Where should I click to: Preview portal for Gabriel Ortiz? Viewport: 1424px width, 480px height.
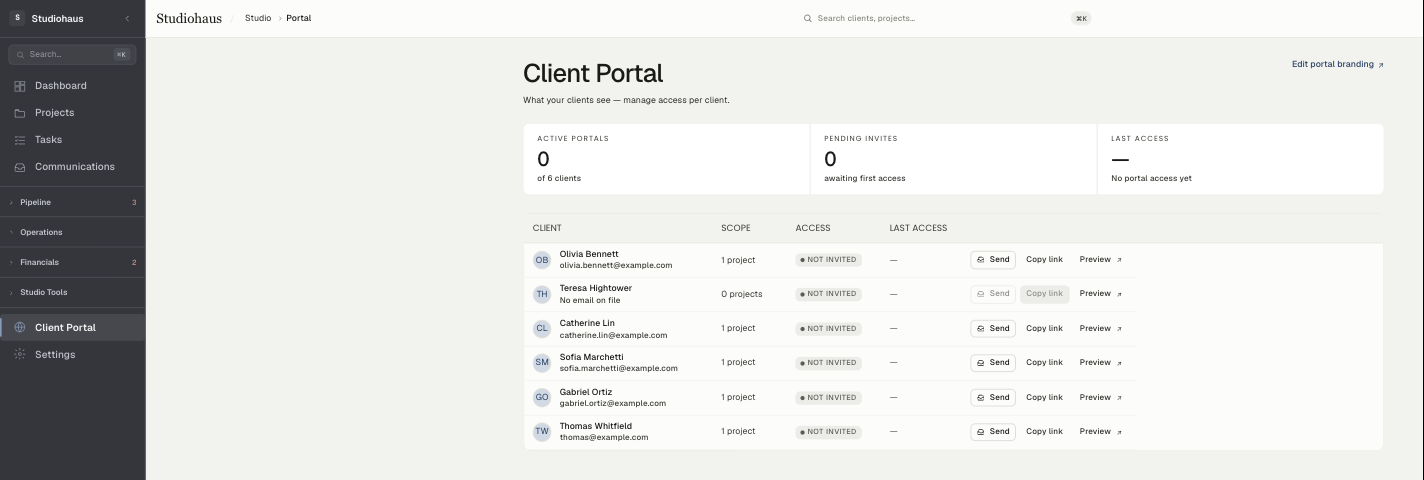(1101, 397)
